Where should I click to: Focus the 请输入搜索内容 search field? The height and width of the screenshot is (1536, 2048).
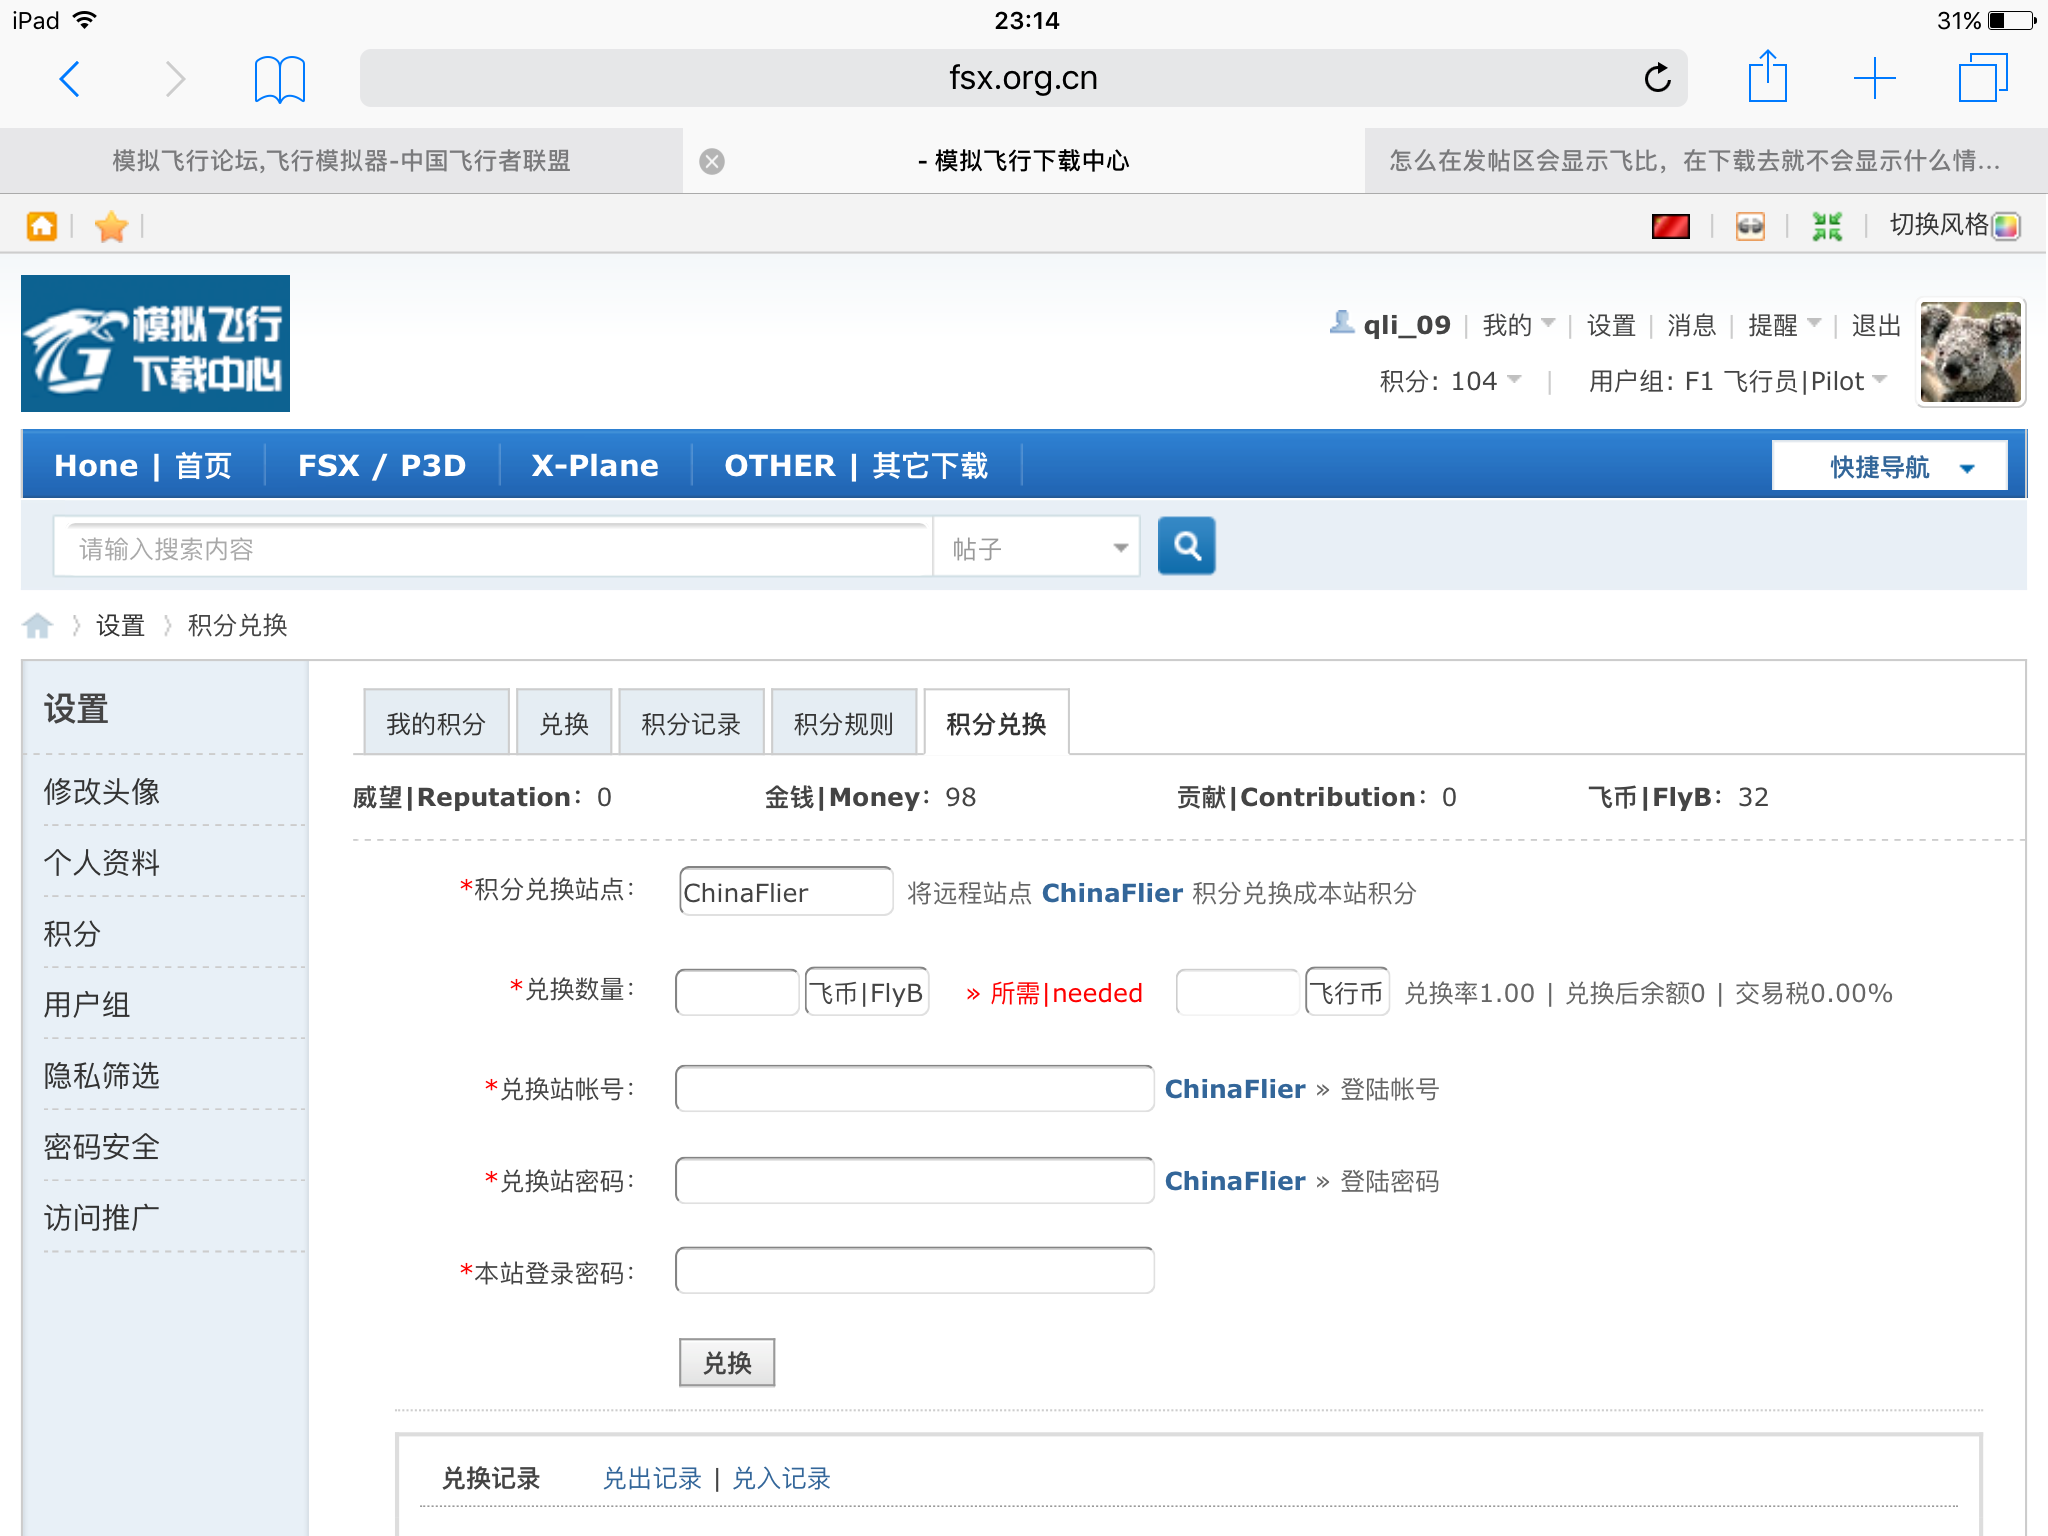(493, 548)
